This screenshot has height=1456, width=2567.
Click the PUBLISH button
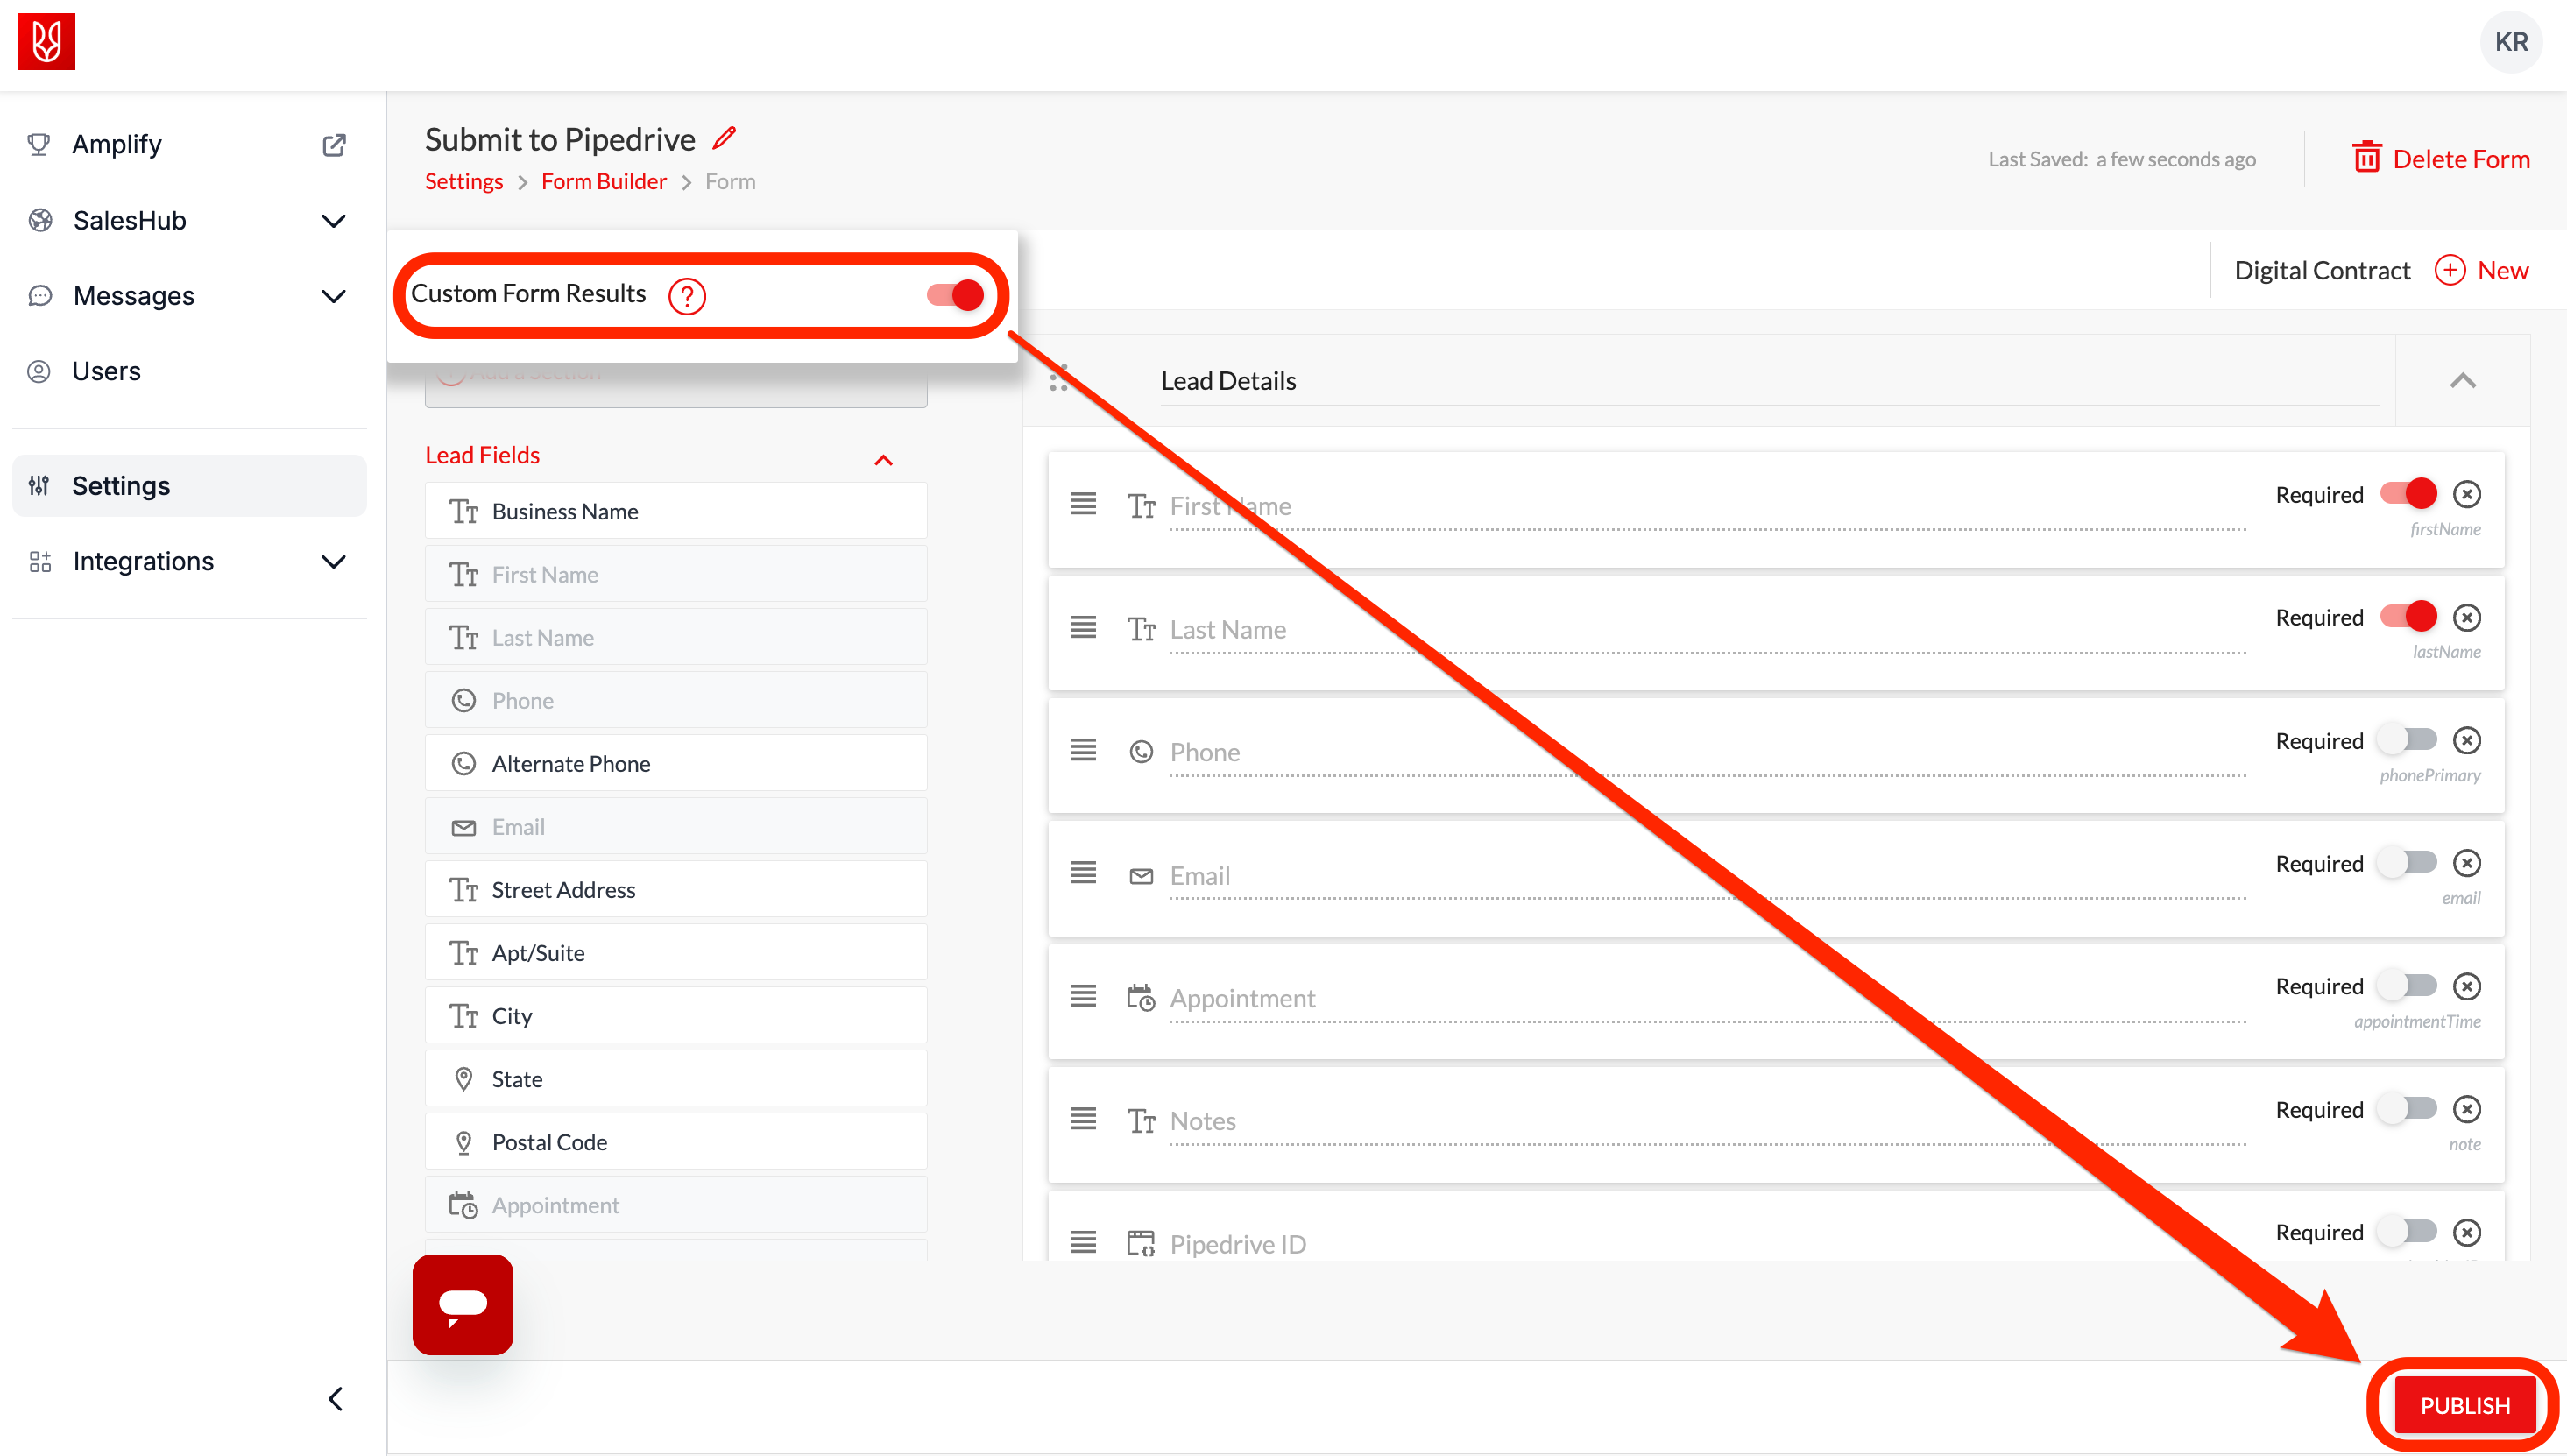coord(2464,1404)
